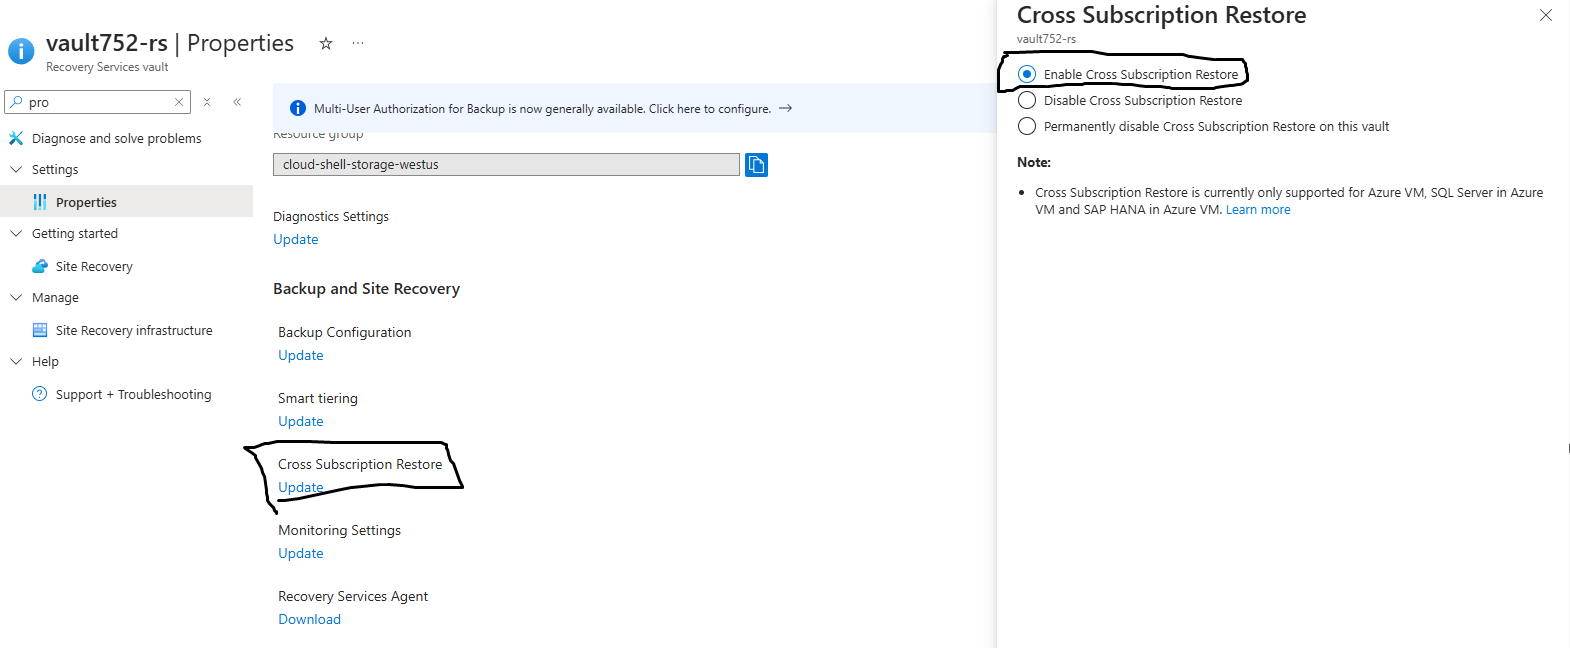This screenshot has width=1570, height=648.
Task: Click the info icon in Multi-User Authorization banner
Action: pyautogui.click(x=298, y=108)
